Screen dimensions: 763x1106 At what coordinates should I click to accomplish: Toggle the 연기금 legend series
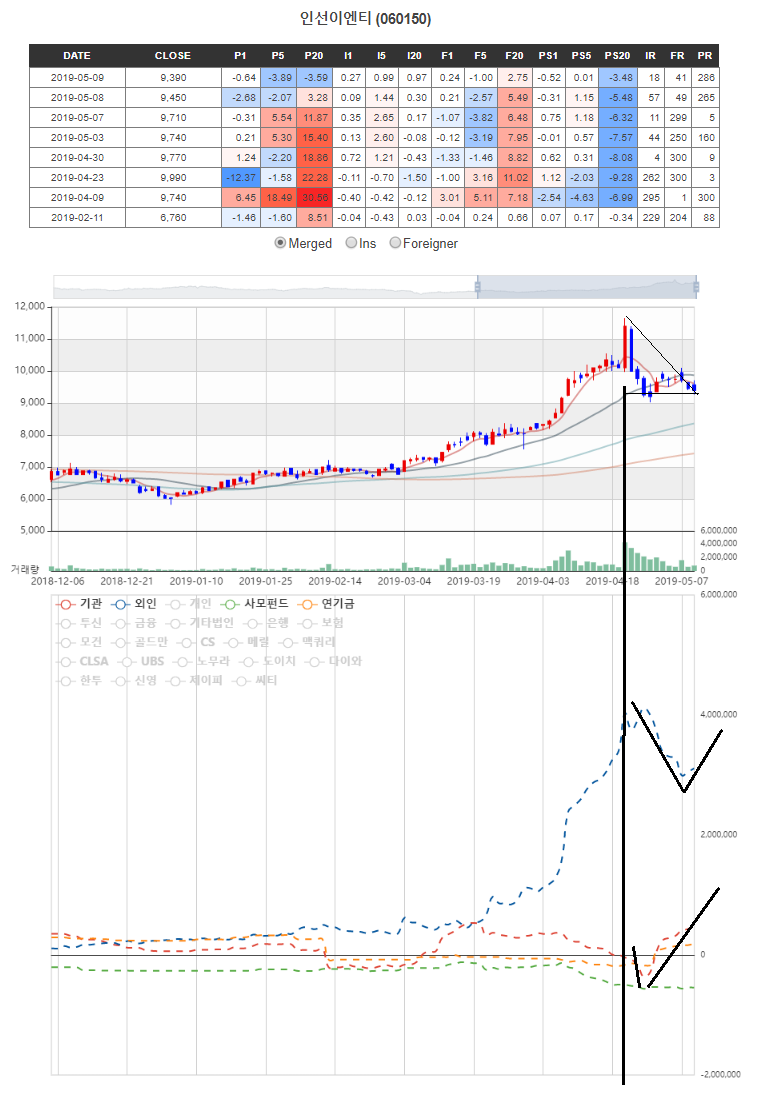[x=326, y=604]
